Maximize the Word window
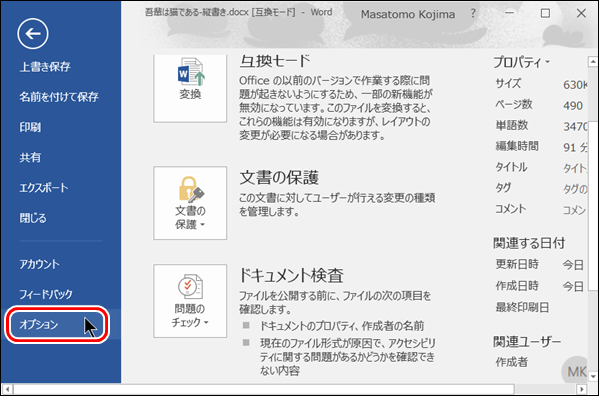This screenshot has height=396, width=599. click(546, 13)
